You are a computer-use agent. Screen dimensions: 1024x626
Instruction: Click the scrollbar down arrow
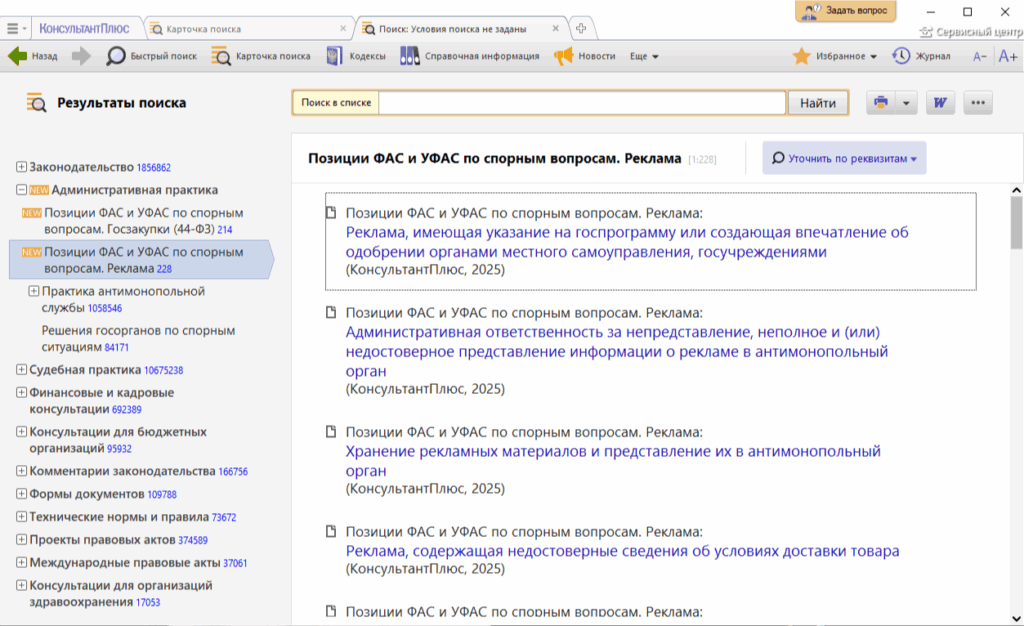point(1016,618)
